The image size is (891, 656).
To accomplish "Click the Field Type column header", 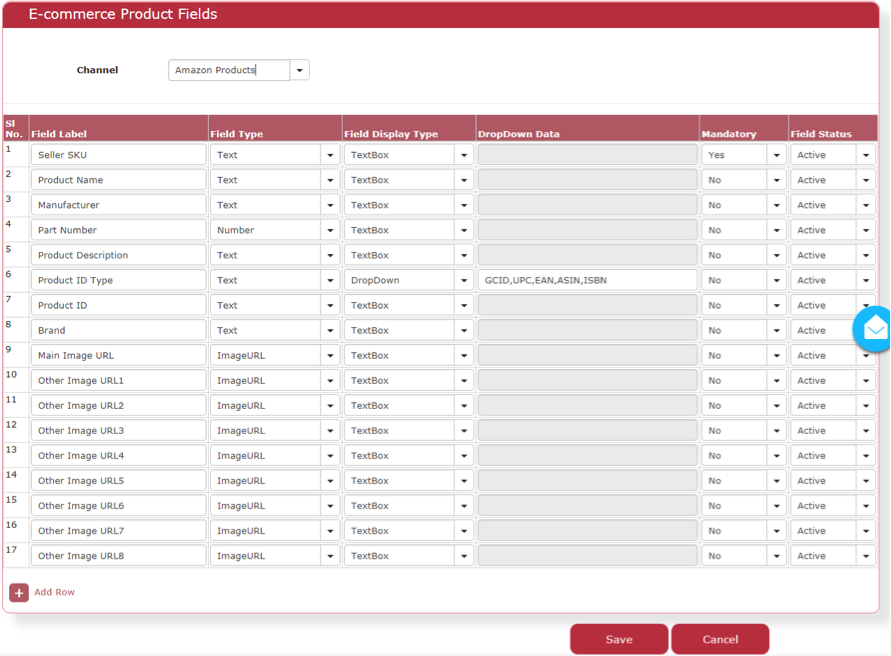I will click(236, 134).
